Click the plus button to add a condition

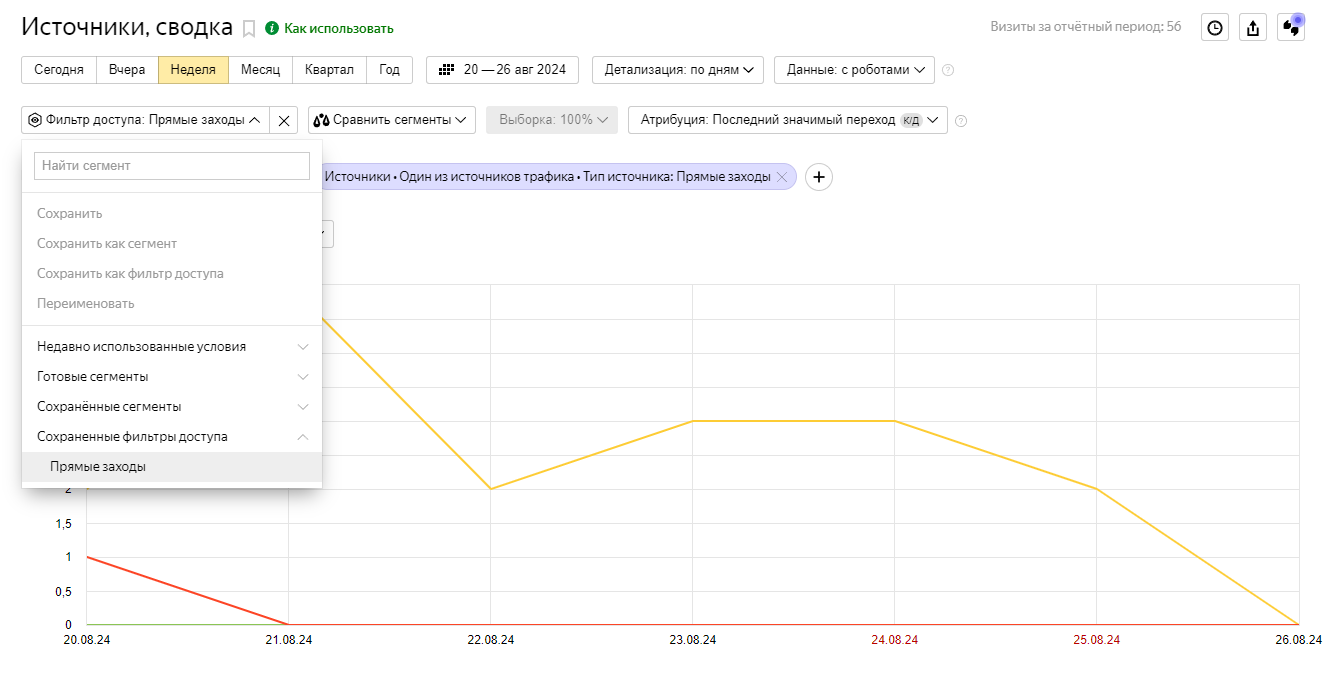(818, 177)
